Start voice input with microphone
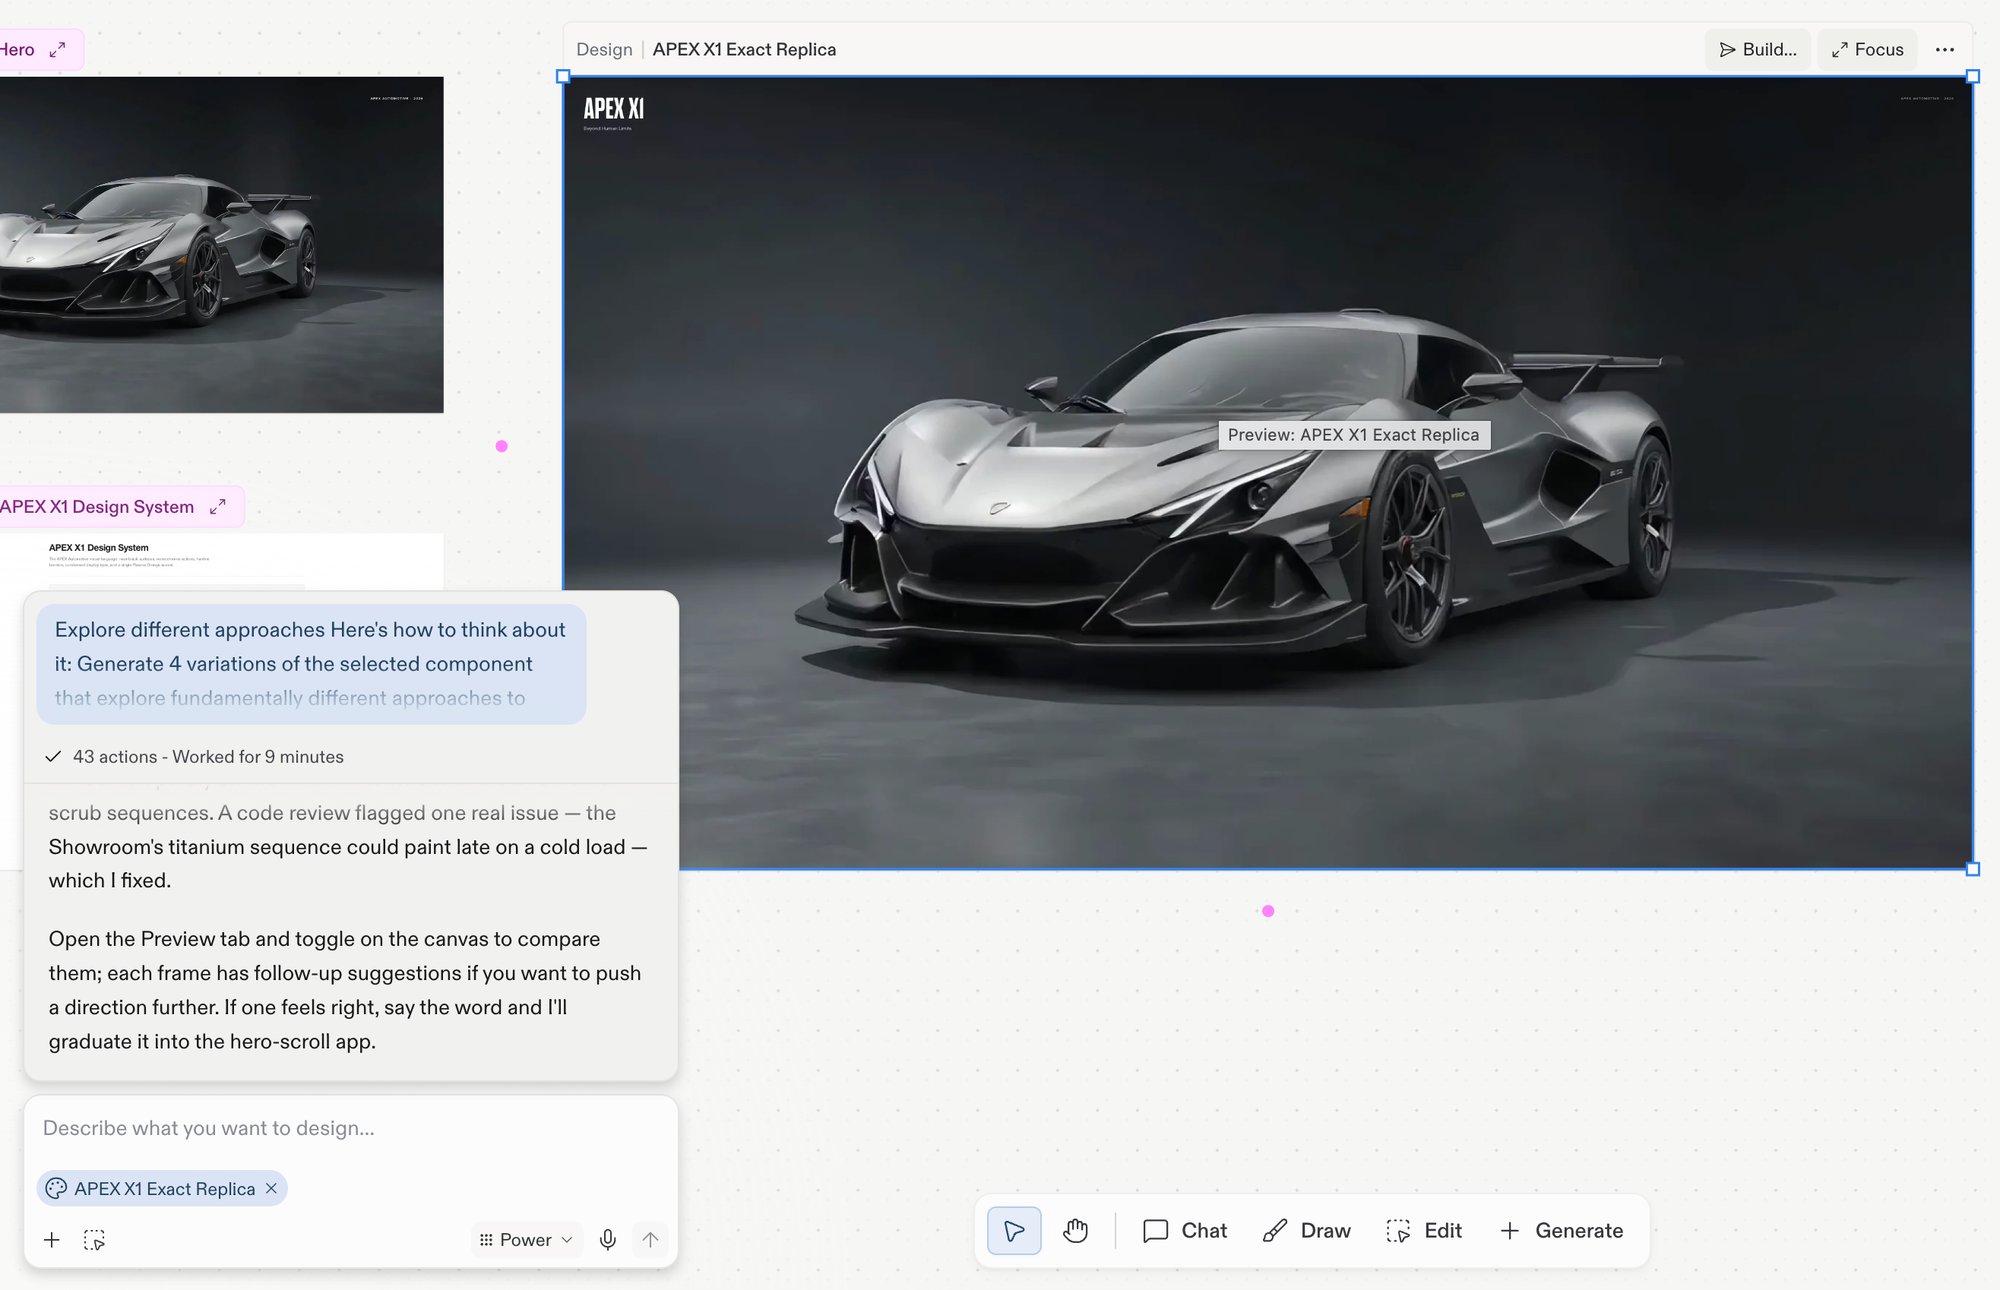This screenshot has height=1290, width=2000. click(608, 1240)
